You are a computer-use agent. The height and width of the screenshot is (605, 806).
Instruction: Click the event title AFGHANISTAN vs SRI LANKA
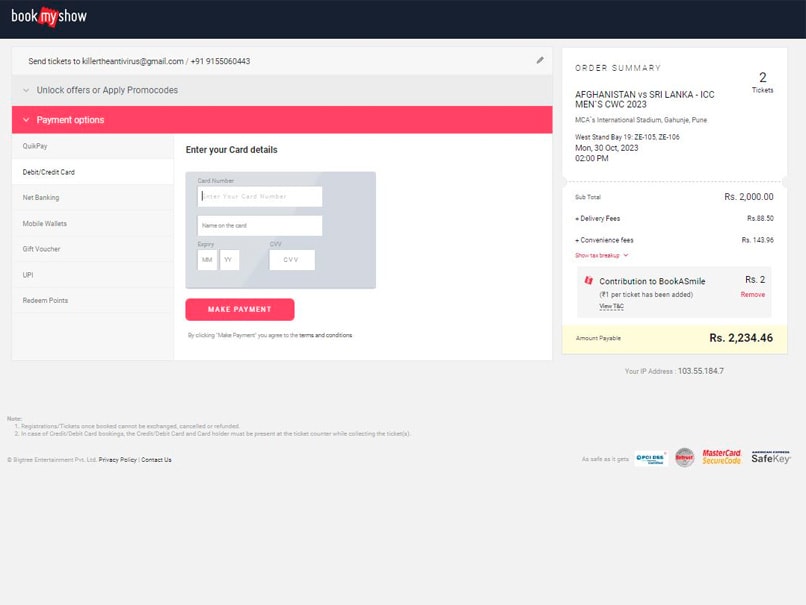645,99
